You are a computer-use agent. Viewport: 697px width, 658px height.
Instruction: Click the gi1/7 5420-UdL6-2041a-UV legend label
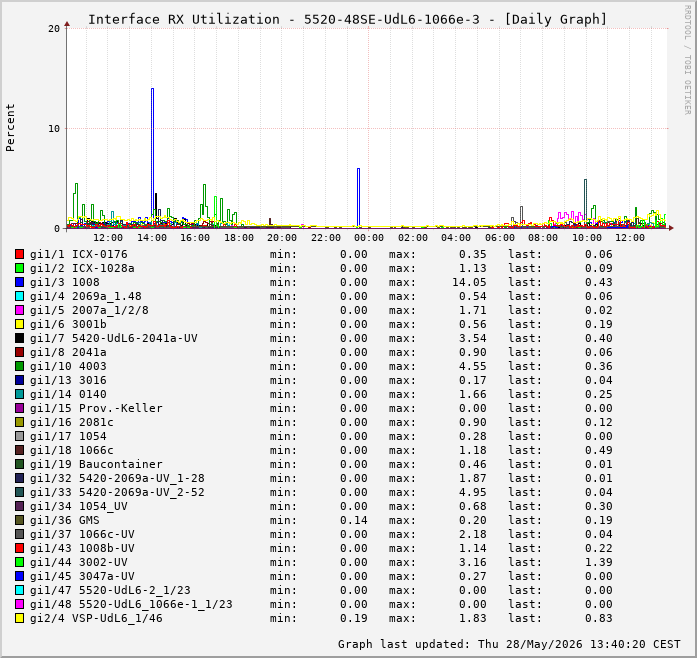(114, 338)
